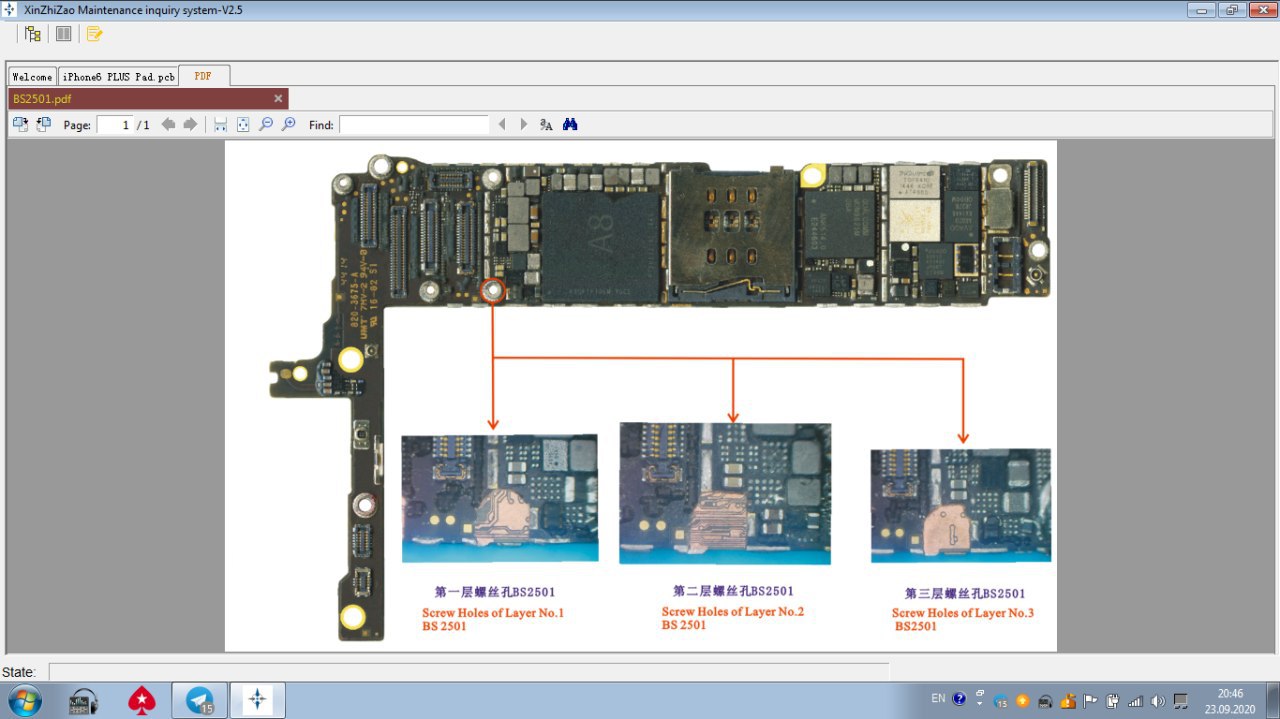Open the network signal tray icon
Viewport: 1280px width, 719px height.
tap(1135, 701)
